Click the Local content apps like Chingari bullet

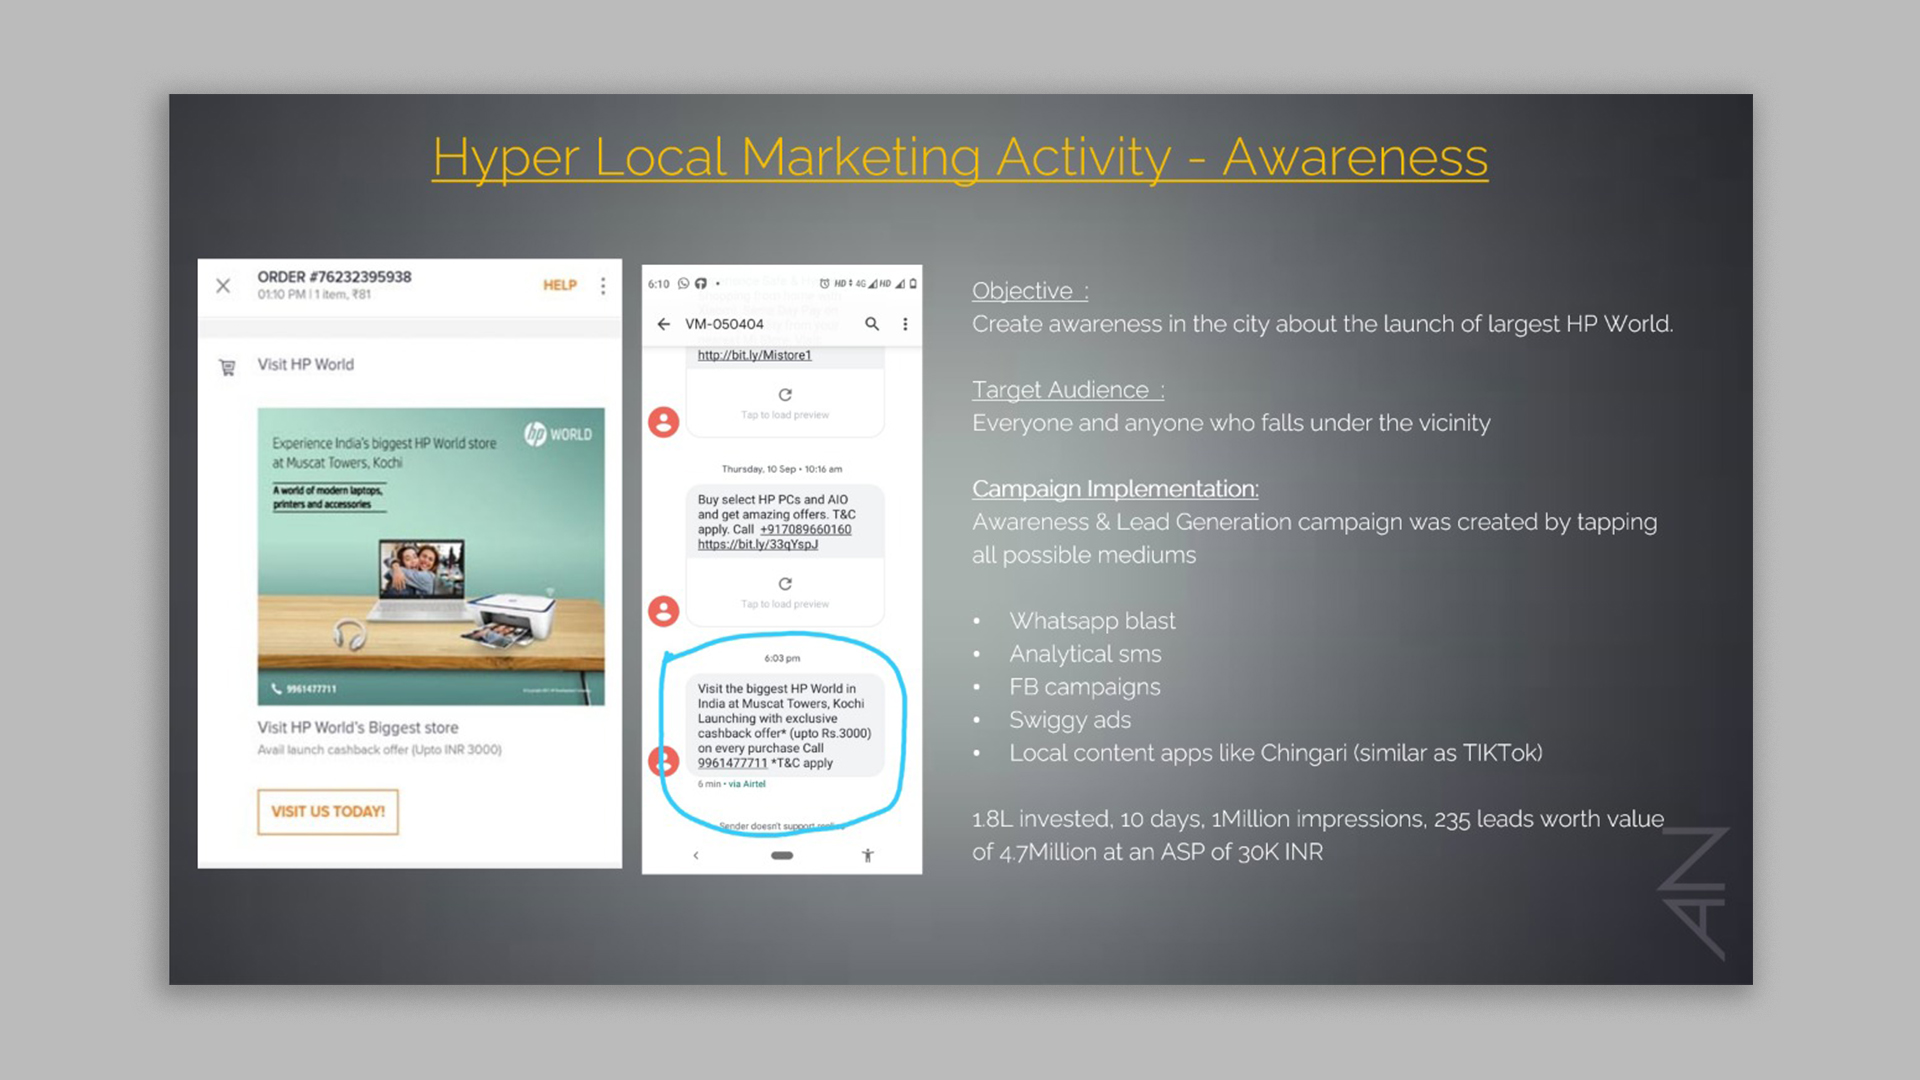click(1276, 753)
